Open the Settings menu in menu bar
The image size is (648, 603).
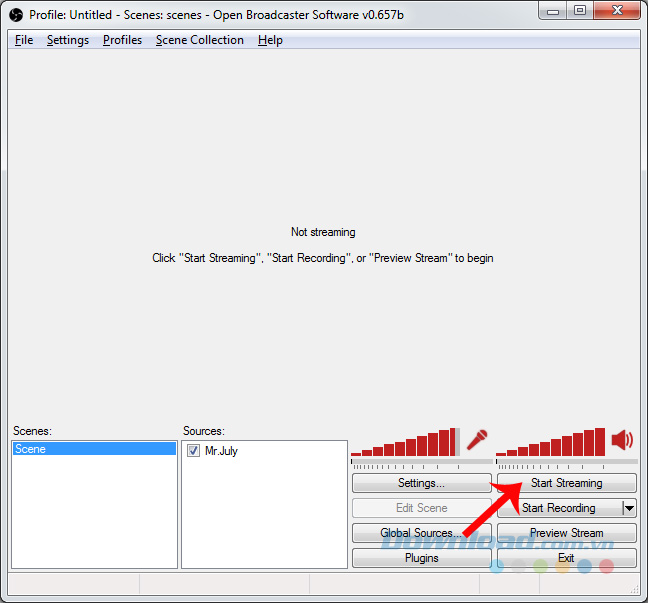coord(68,40)
